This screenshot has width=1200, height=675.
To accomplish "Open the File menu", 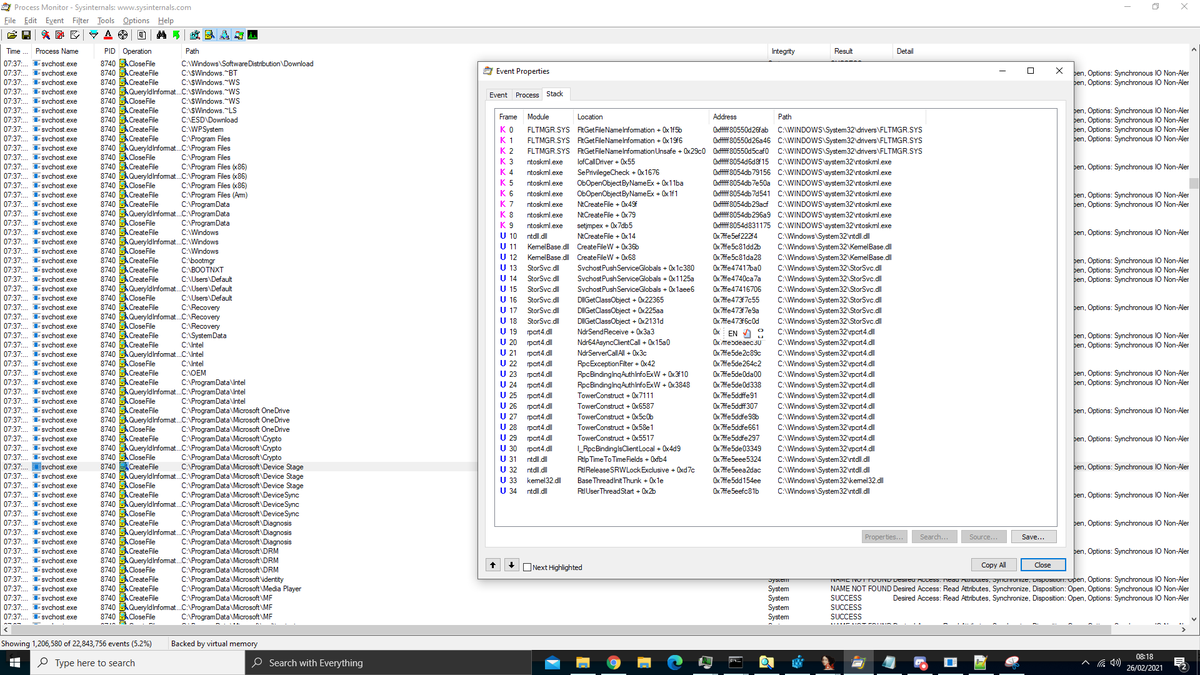I will [9, 20].
